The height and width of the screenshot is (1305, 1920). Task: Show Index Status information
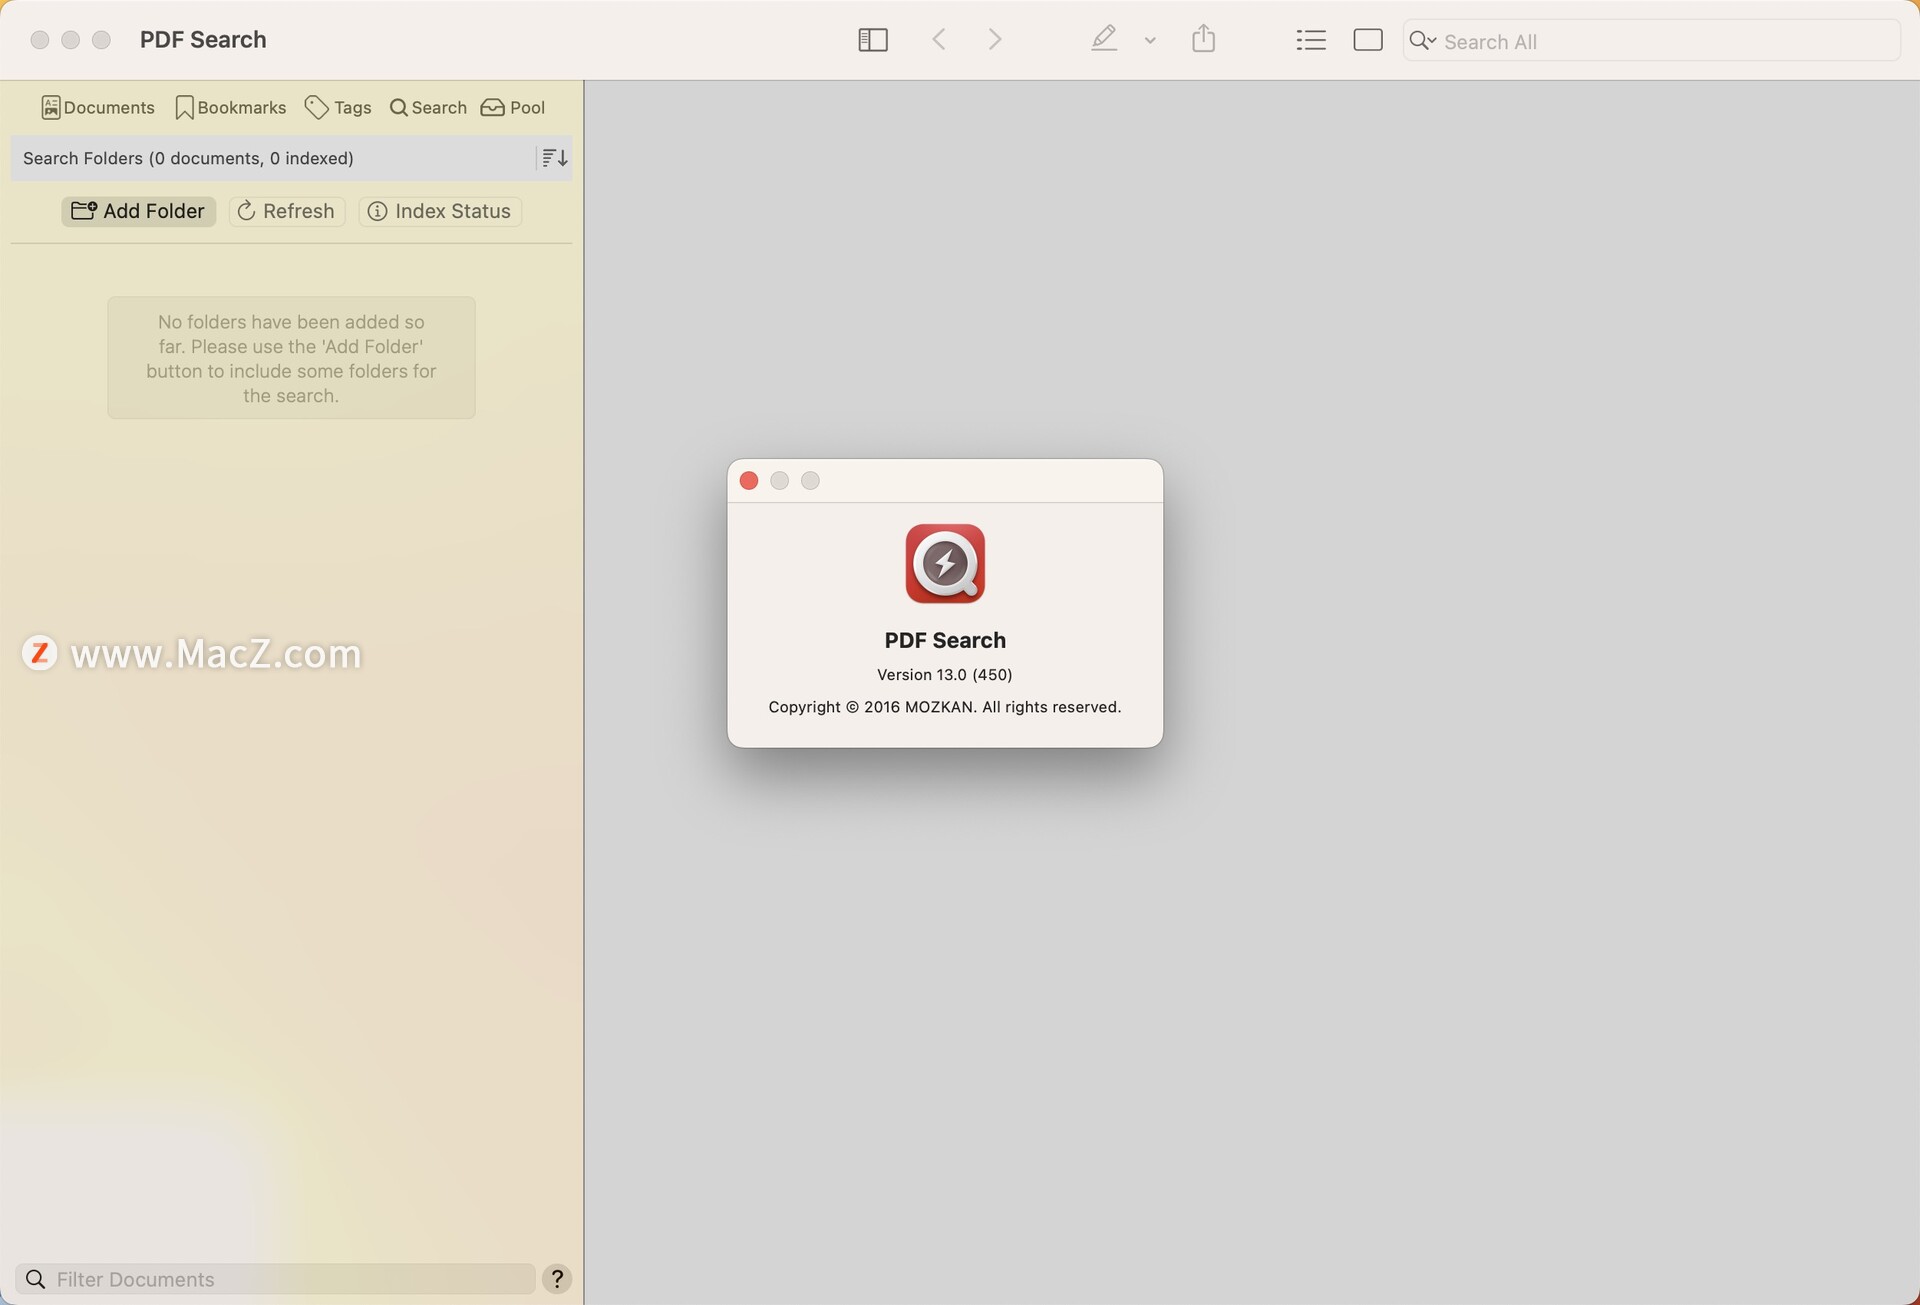(x=440, y=211)
